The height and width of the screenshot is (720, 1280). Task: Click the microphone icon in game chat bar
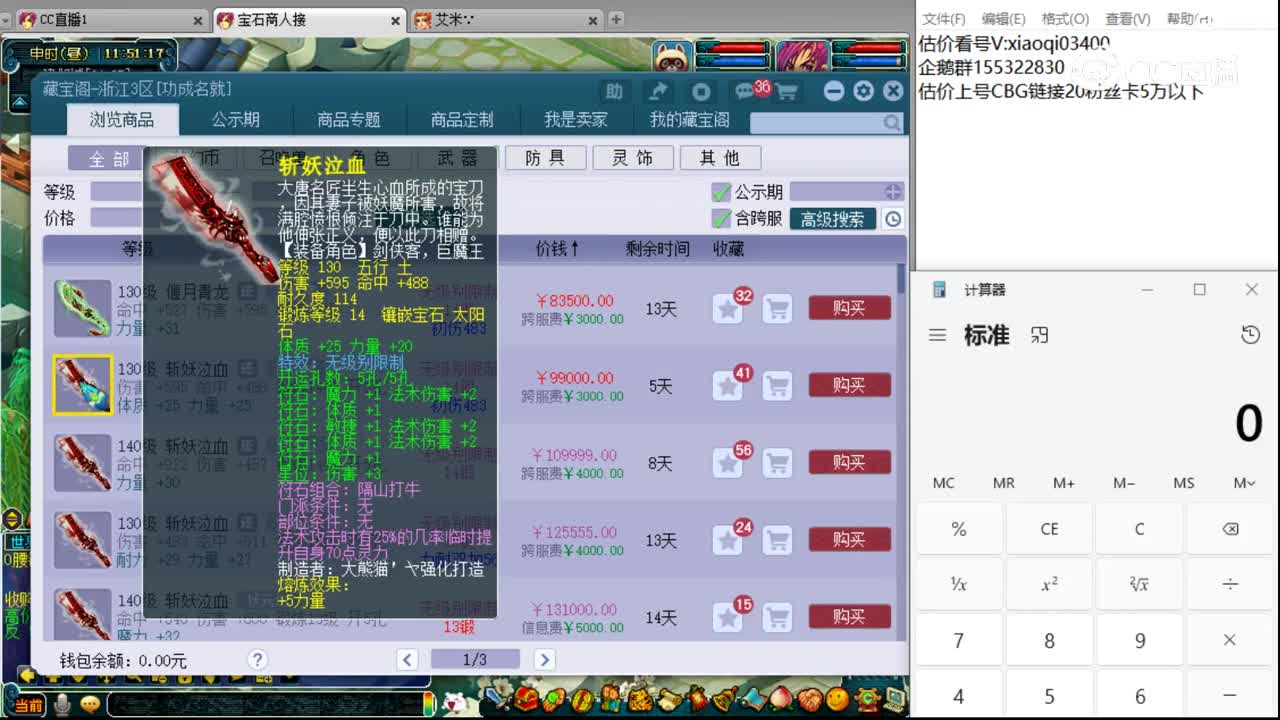pyautogui.click(x=62, y=704)
